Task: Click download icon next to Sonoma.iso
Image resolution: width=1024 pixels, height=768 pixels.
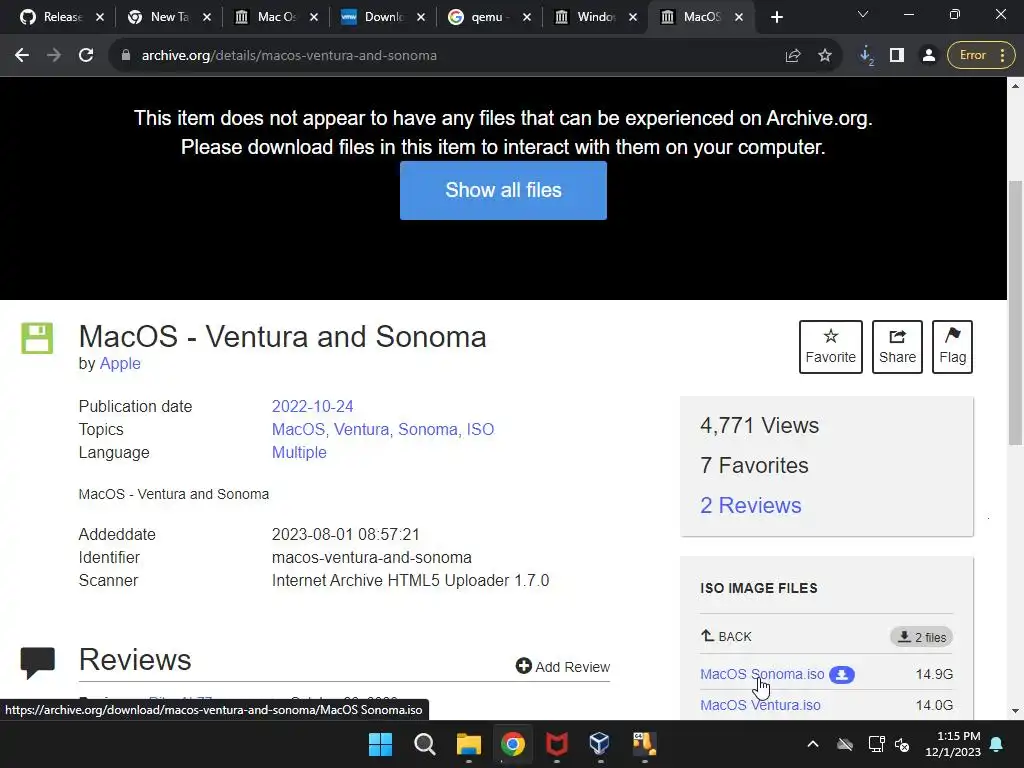Action: tap(842, 675)
